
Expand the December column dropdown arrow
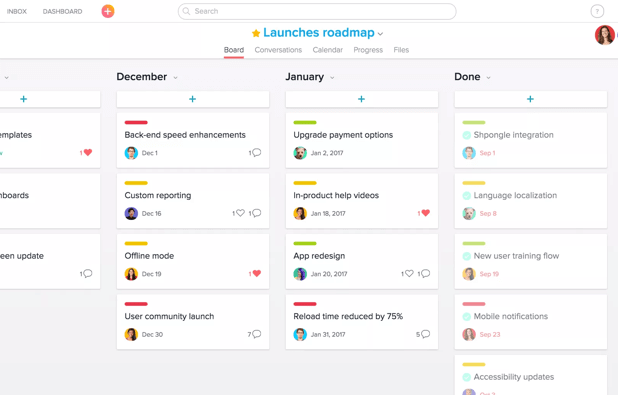click(175, 78)
